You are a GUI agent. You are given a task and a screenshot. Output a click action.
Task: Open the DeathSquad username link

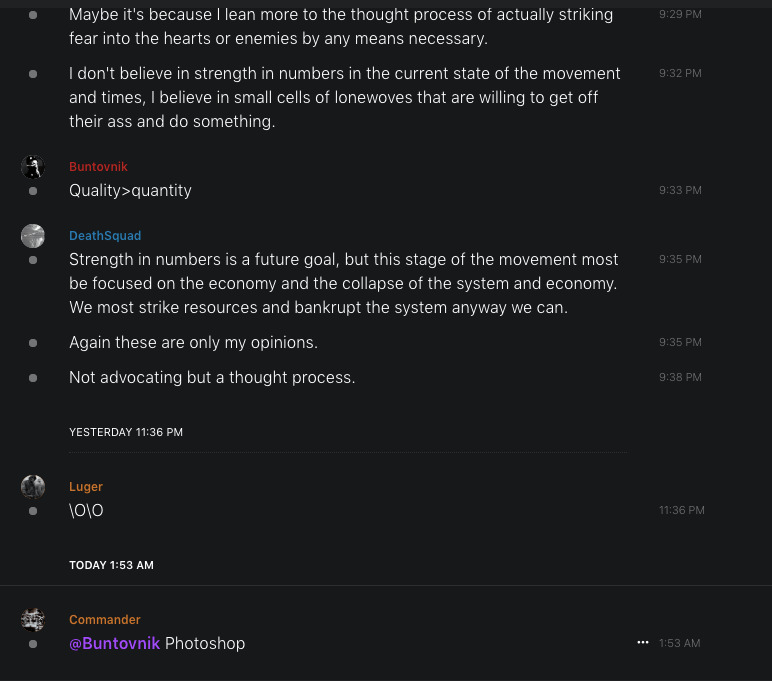click(x=105, y=236)
